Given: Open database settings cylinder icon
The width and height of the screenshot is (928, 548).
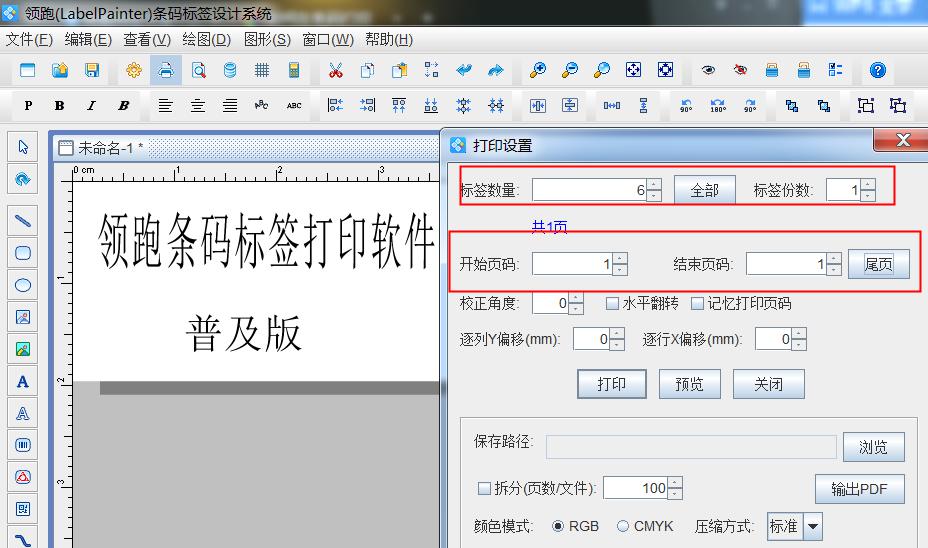Looking at the screenshot, I should point(230,70).
